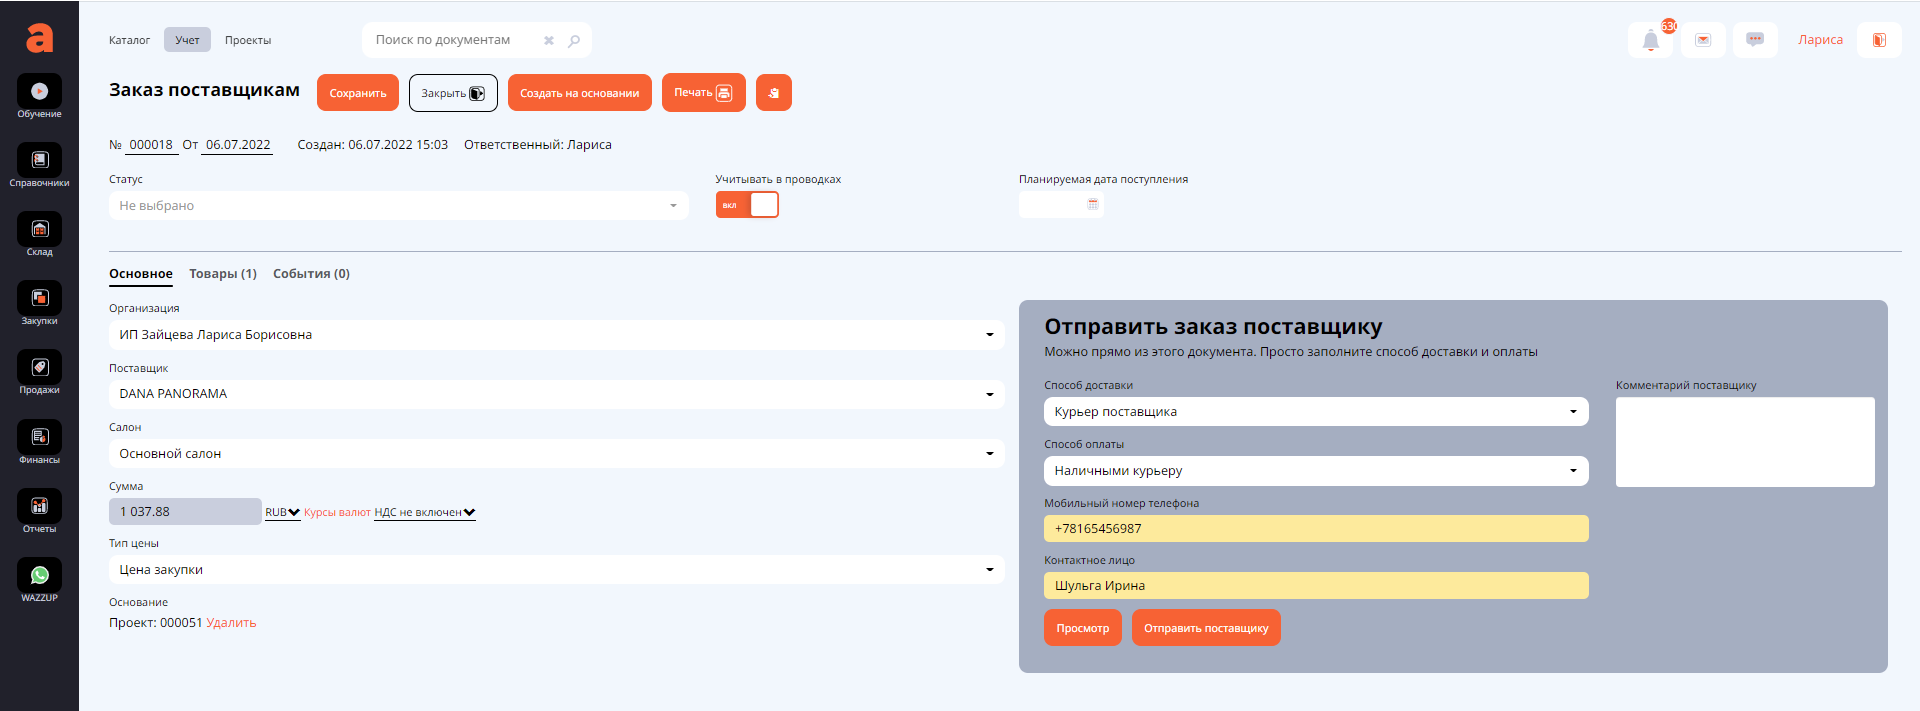This screenshot has width=1920, height=711.
Task: Toggle Учитывать в проводках switch
Action: (747, 205)
